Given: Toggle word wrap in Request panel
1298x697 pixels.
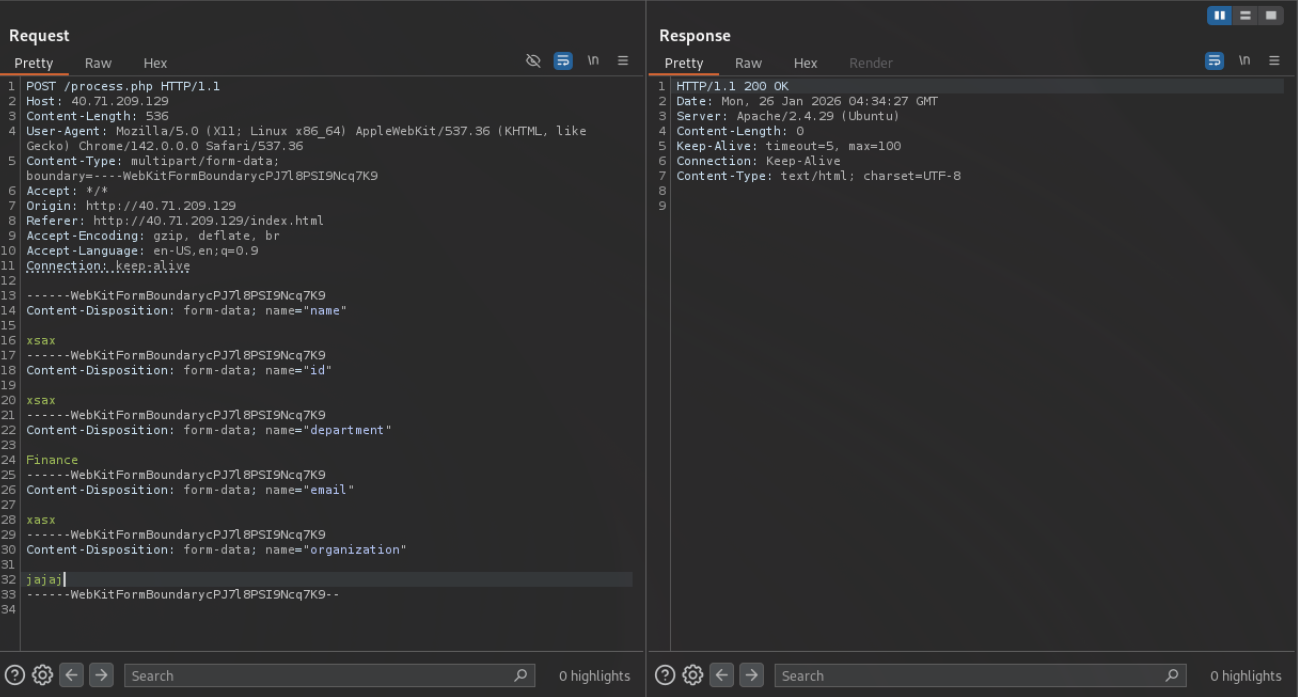Looking at the screenshot, I should (x=563, y=61).
